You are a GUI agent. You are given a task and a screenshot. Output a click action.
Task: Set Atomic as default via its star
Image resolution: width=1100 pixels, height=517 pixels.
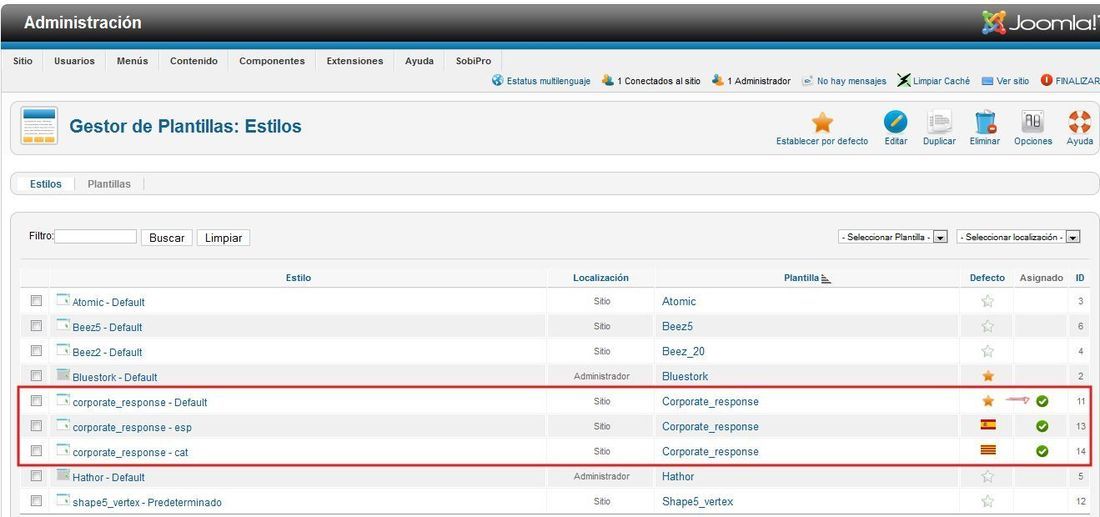pos(988,302)
